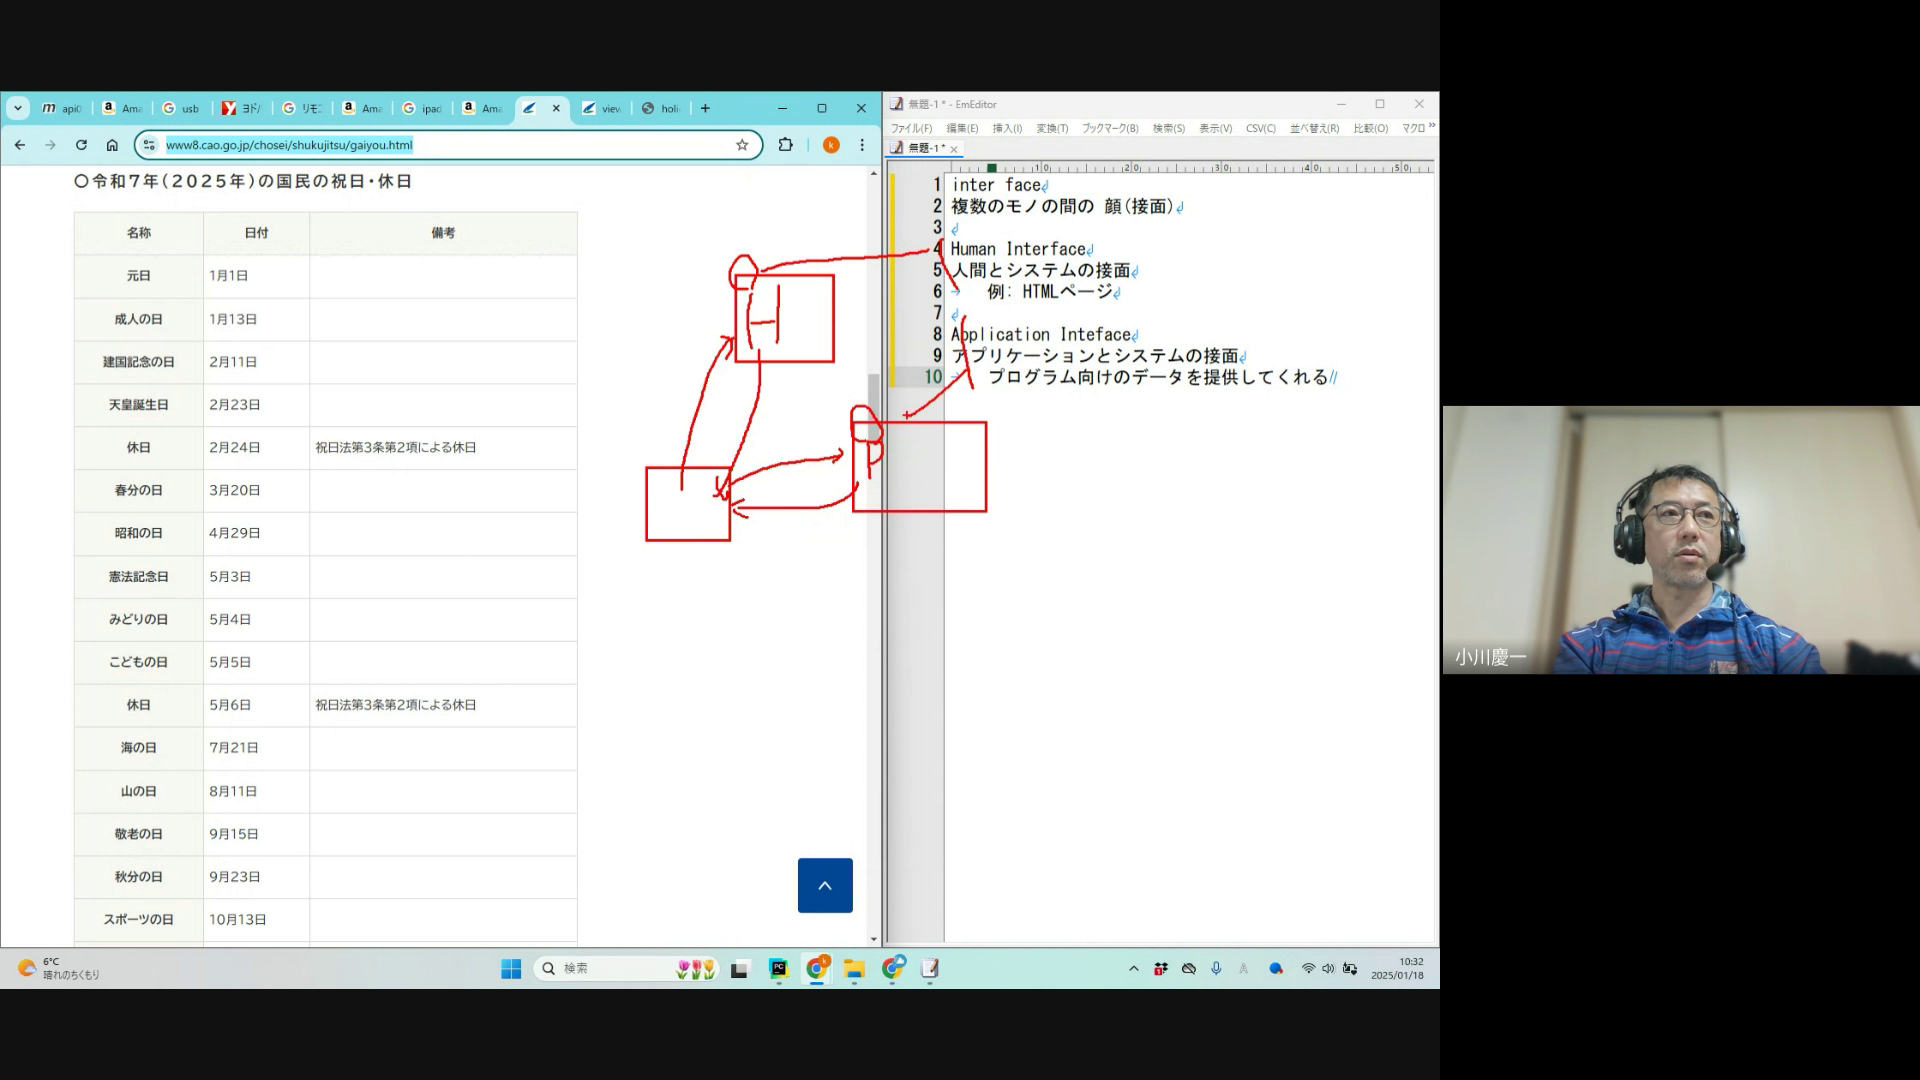Open the ファイル(F) menu in EmEditor

(x=911, y=128)
